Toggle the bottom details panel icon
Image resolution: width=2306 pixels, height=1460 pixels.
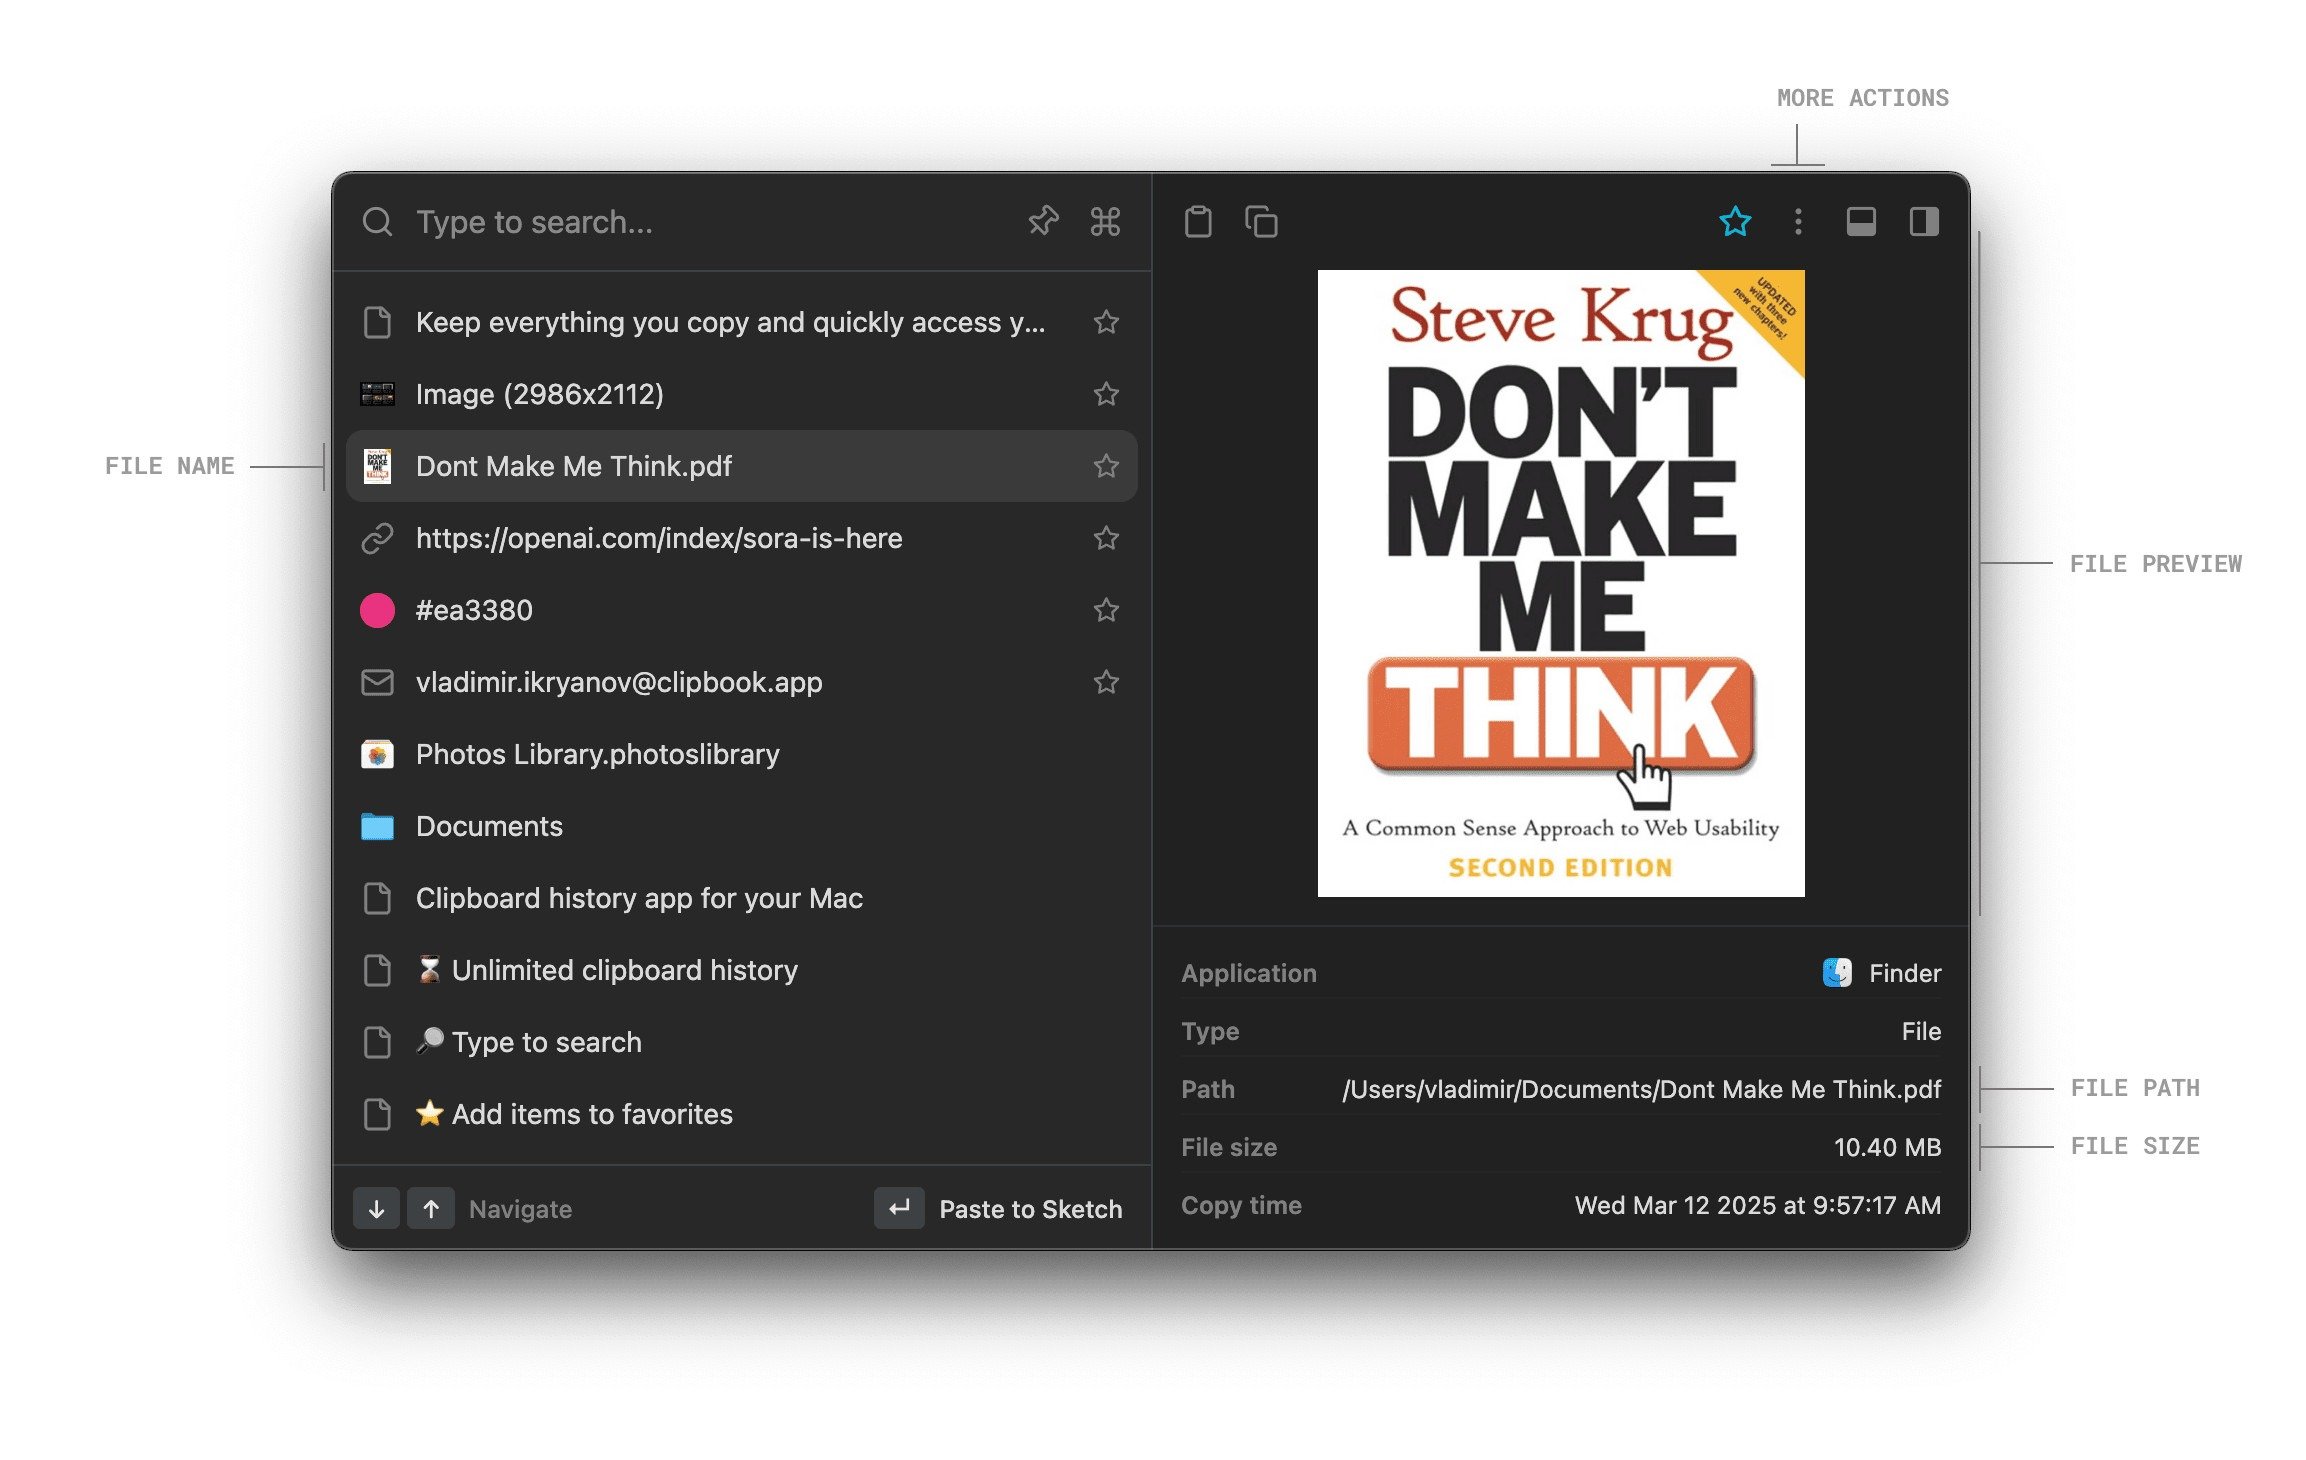coord(1861,221)
